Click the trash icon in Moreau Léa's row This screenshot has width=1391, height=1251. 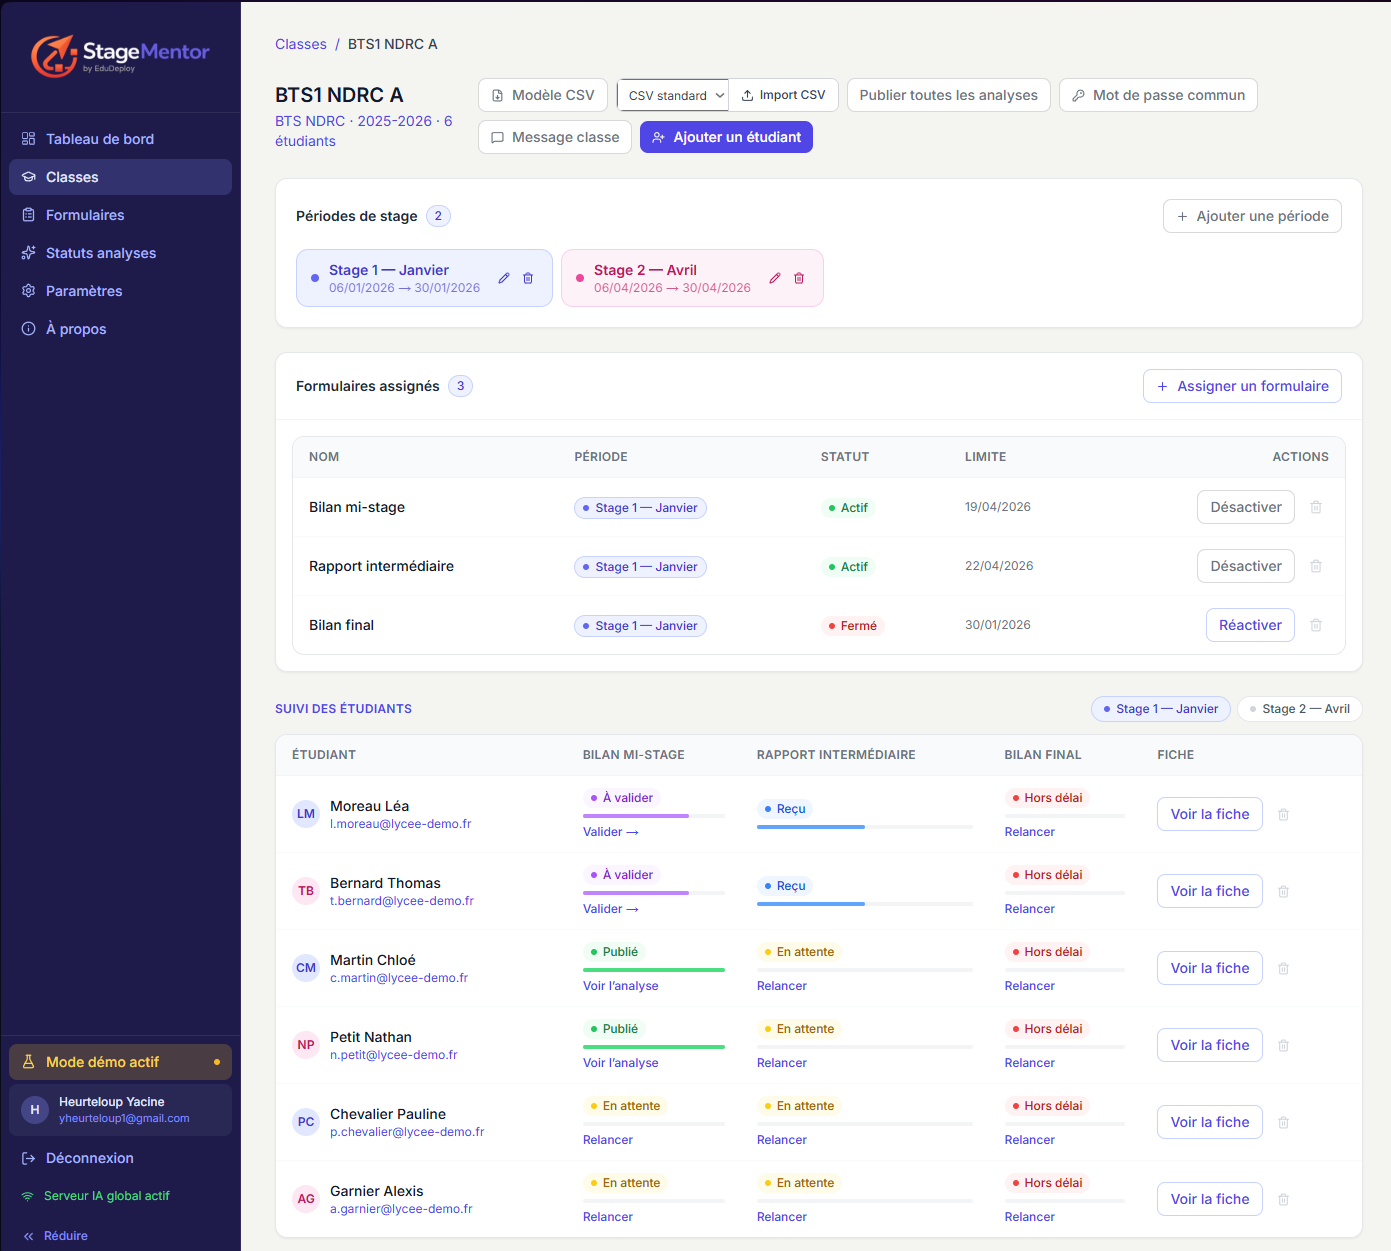[1283, 815]
